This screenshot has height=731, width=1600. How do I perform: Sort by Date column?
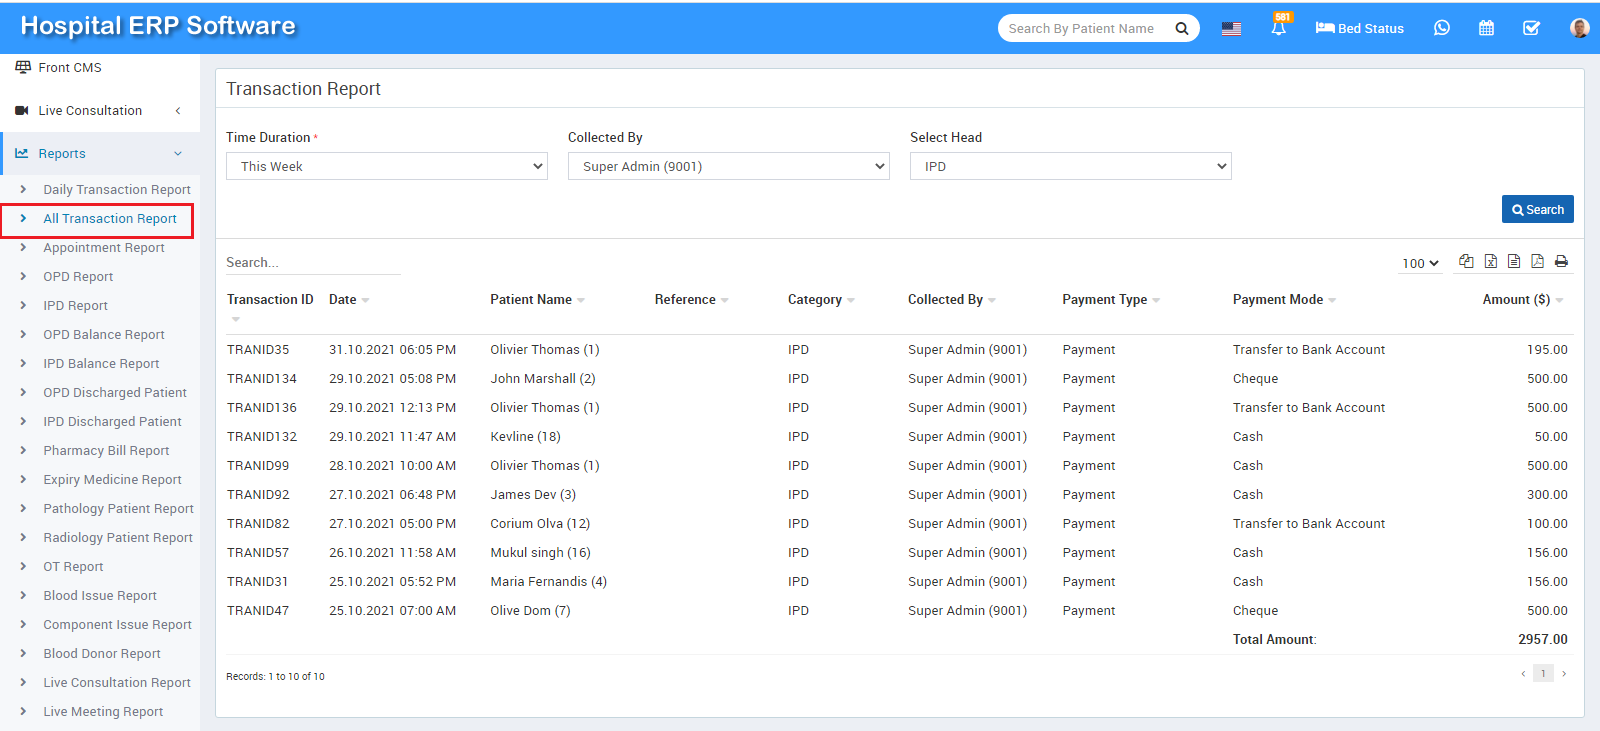[x=349, y=299]
